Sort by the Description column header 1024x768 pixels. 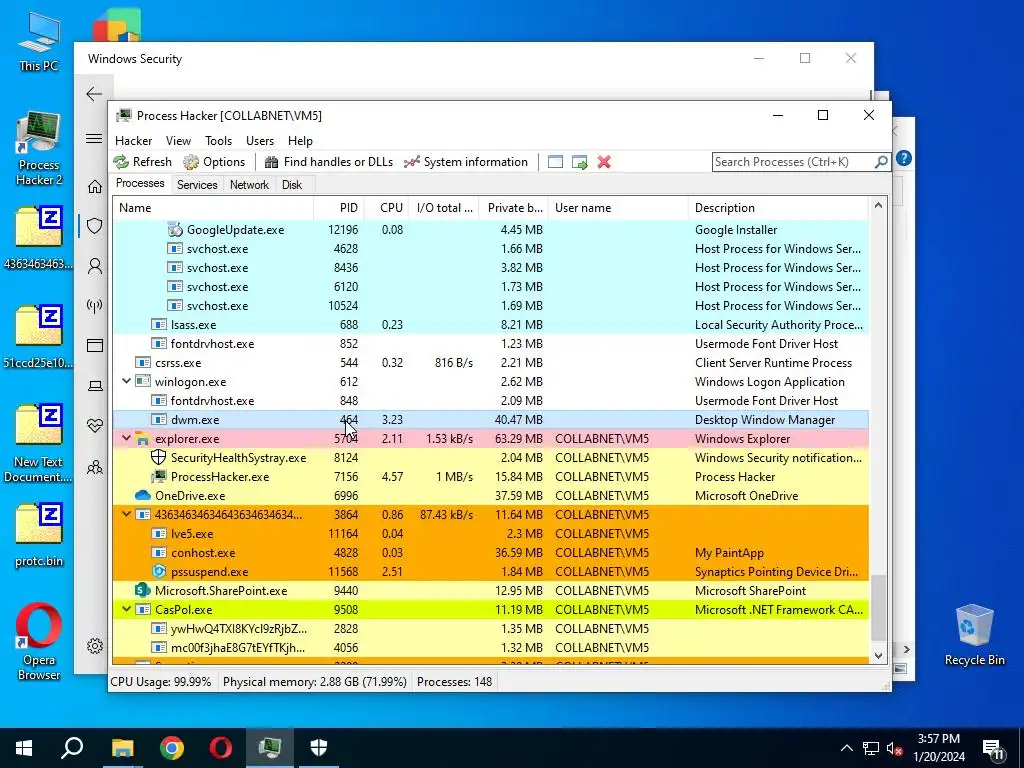click(778, 208)
